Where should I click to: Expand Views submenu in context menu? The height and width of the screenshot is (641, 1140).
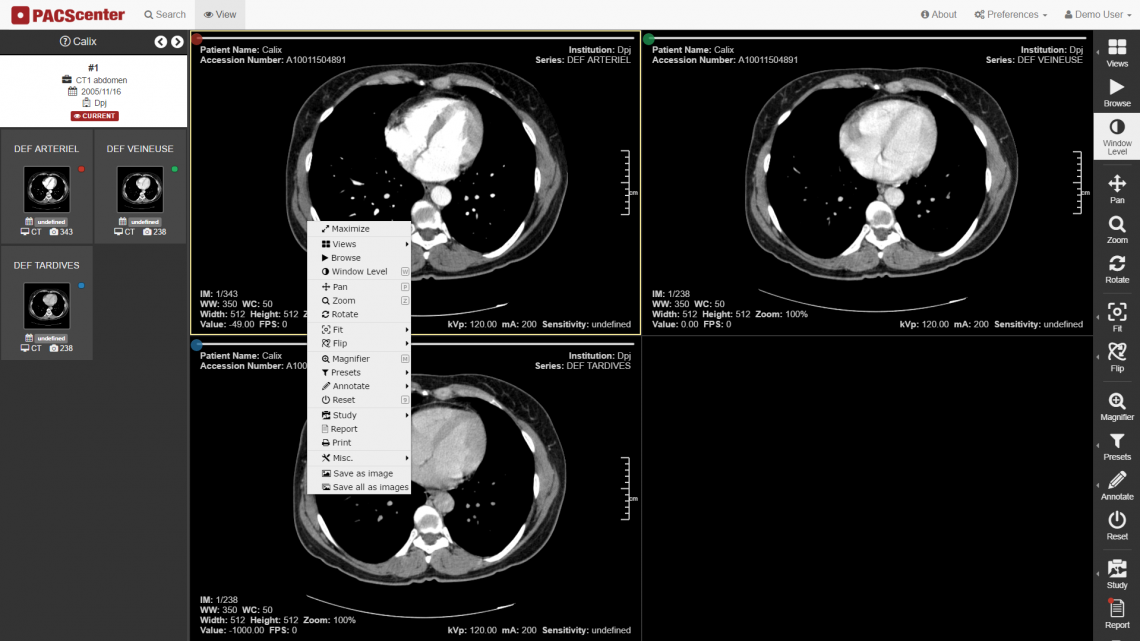pos(359,244)
